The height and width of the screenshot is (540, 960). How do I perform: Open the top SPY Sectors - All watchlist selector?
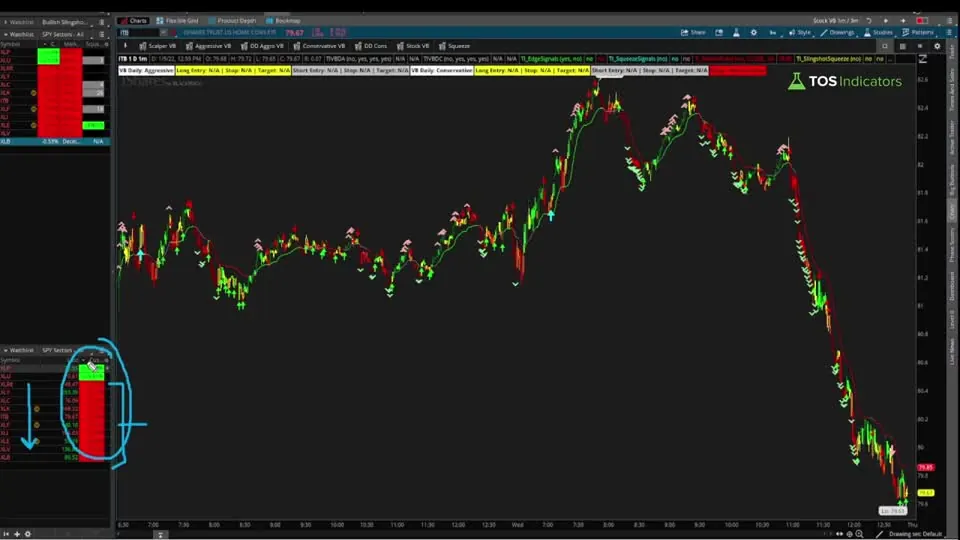tap(62, 34)
